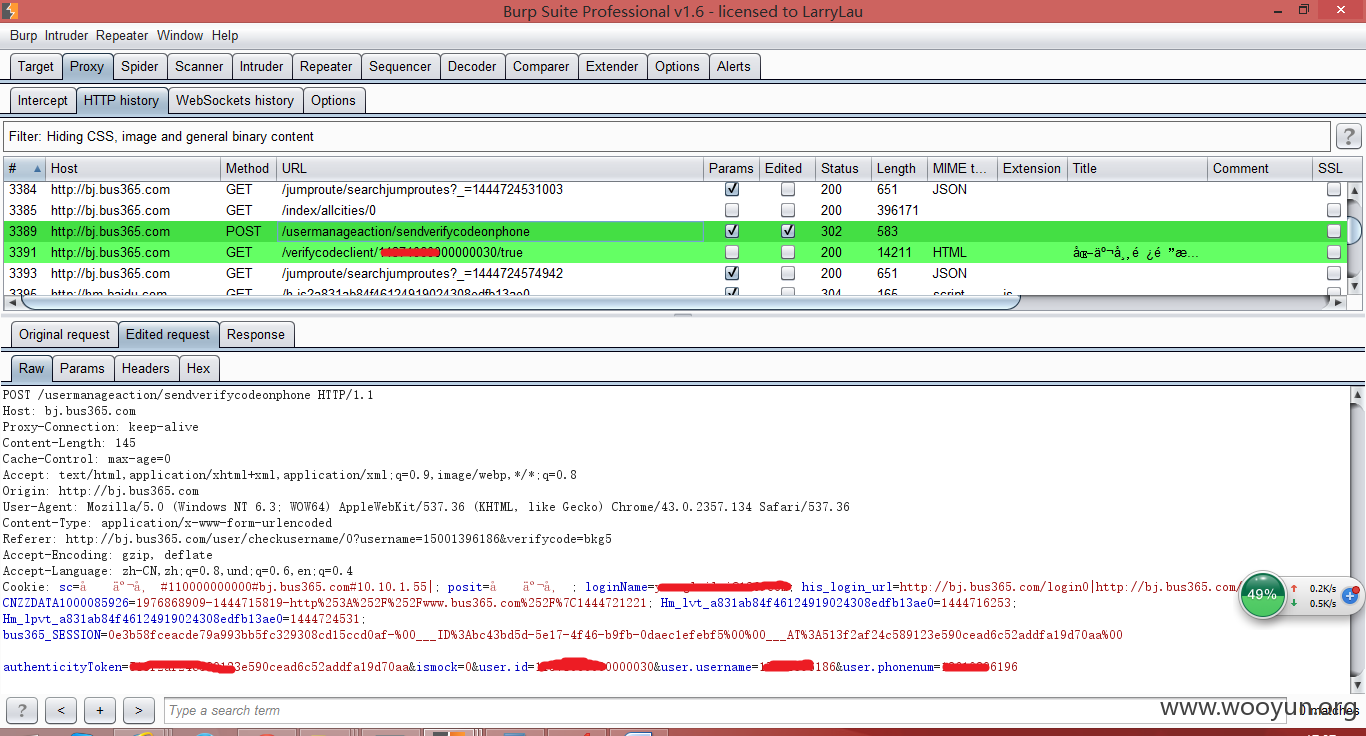Switch to the Comparer tab
The image size is (1366, 736).
click(x=541, y=66)
